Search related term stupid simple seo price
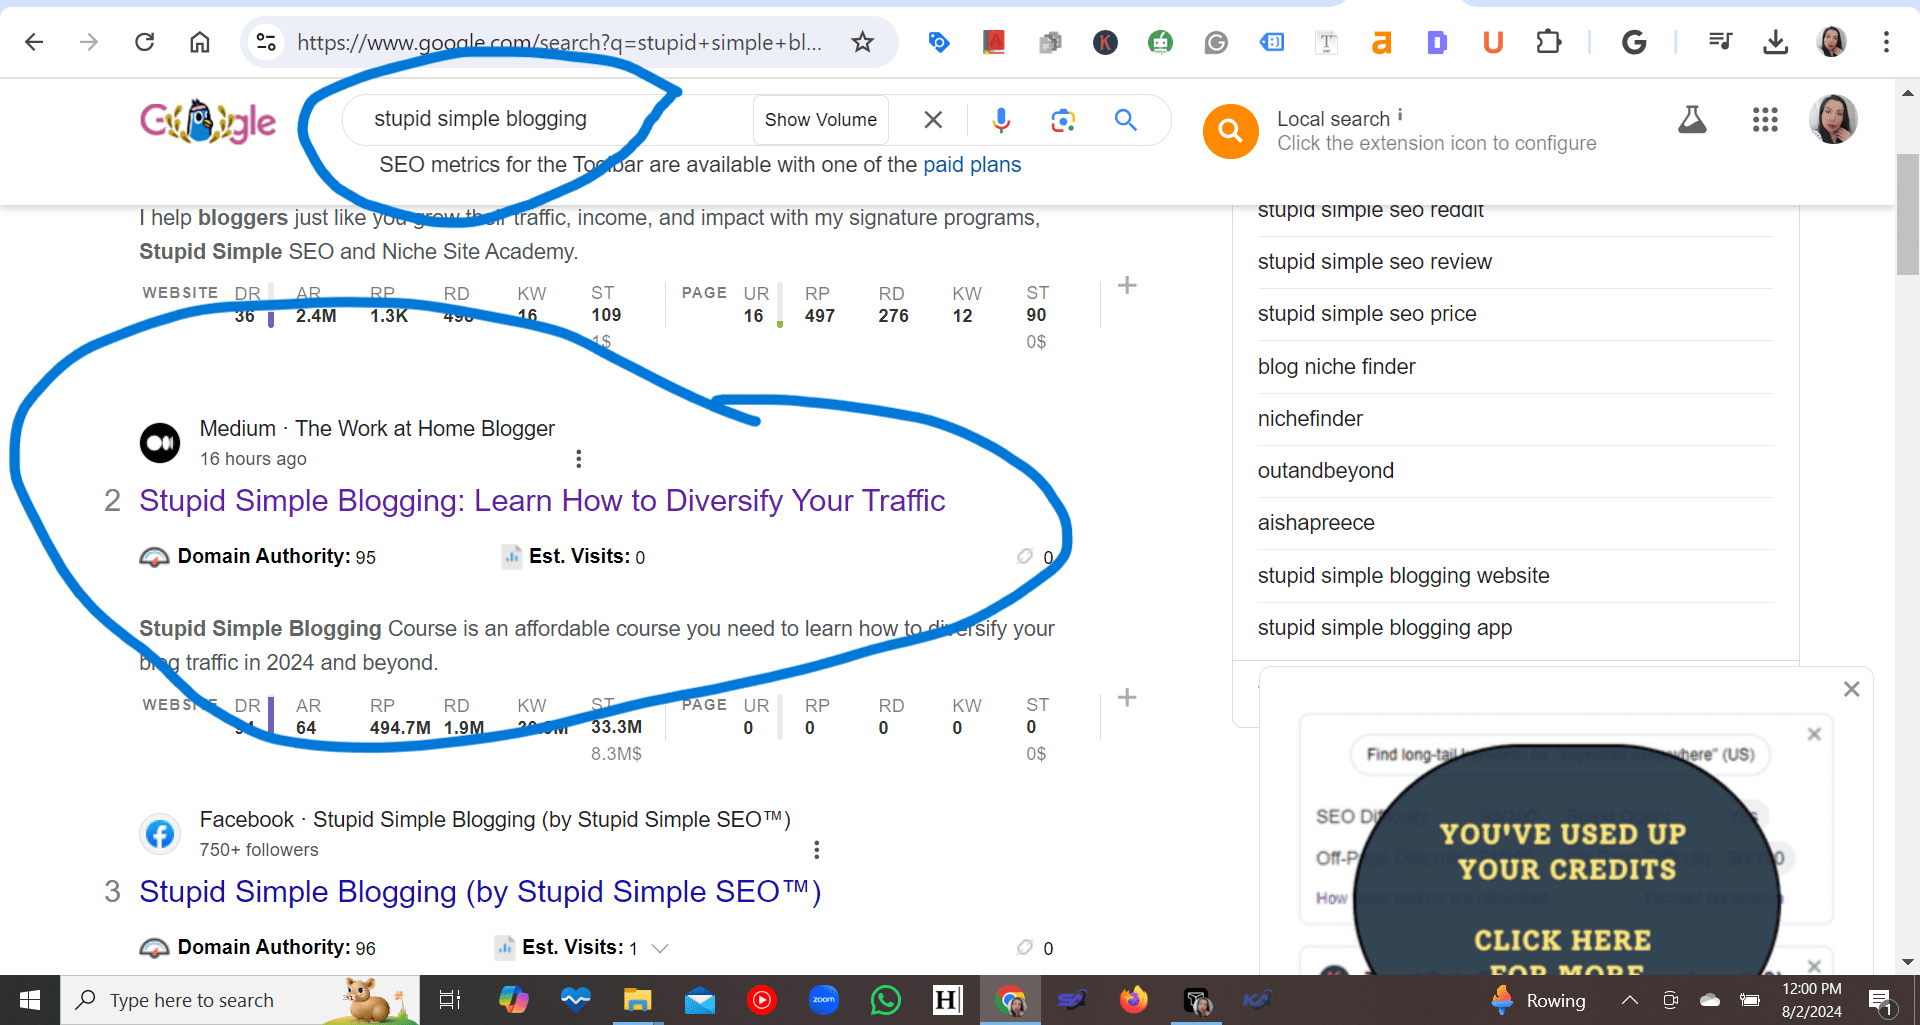Viewport: 1920px width, 1025px height. point(1367,314)
